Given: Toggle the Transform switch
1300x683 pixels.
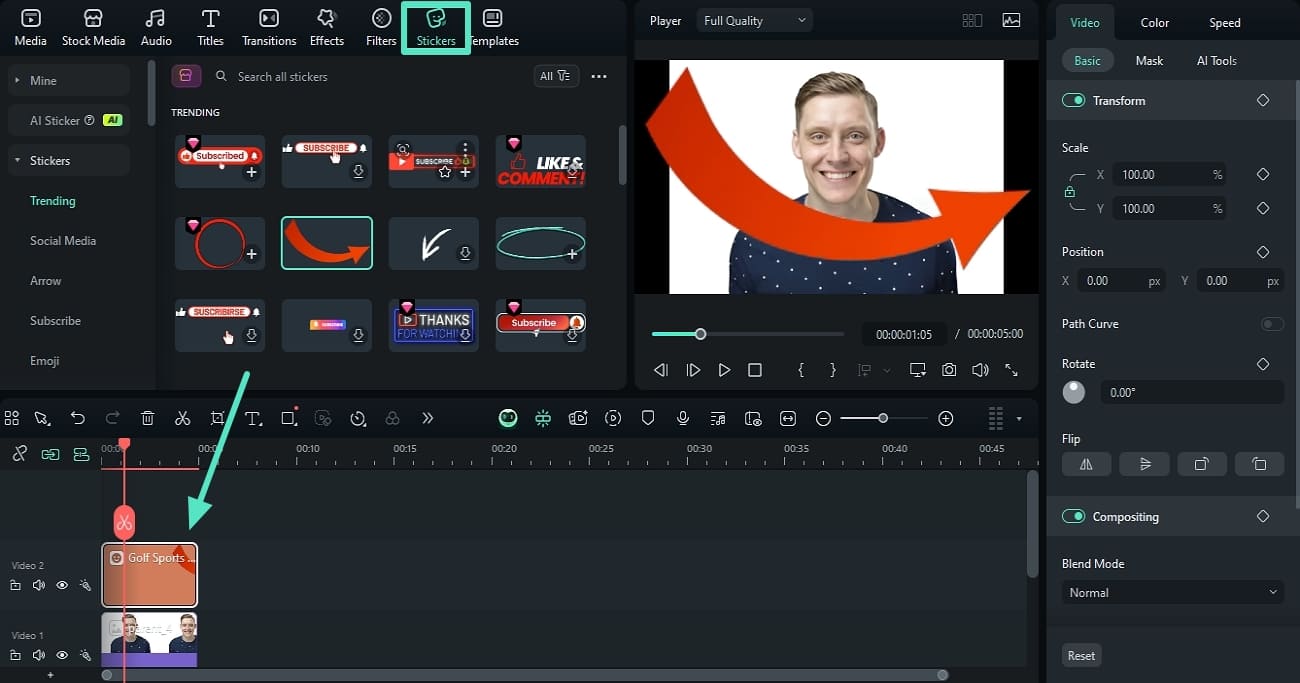Looking at the screenshot, I should (1073, 100).
